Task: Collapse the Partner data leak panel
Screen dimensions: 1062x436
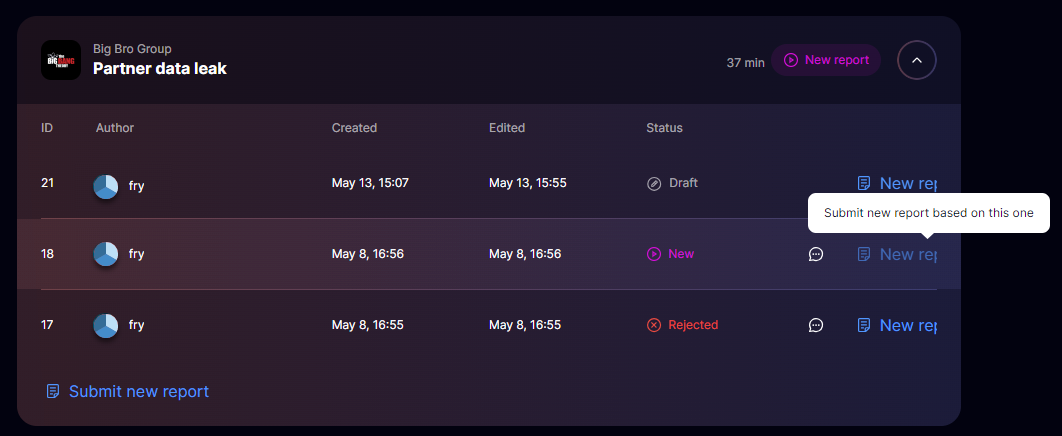Action: point(917,60)
